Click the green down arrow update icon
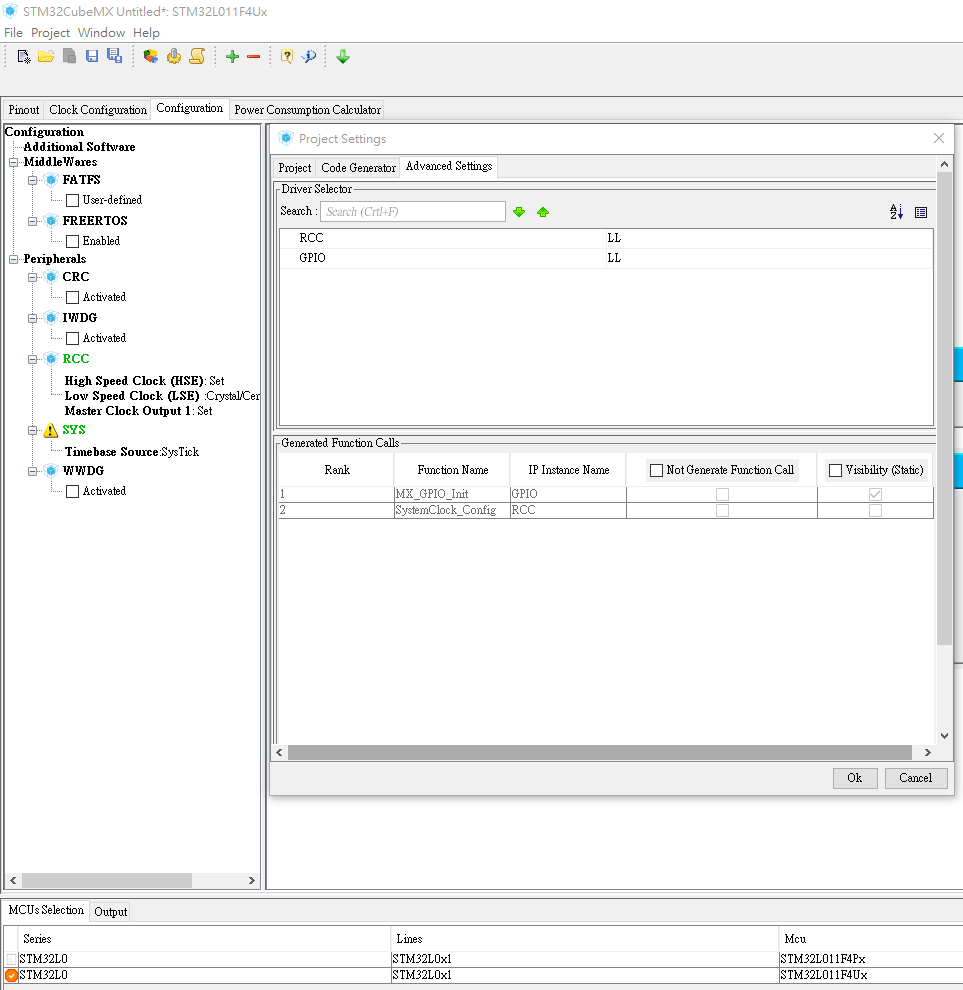The height and width of the screenshot is (990, 963). point(343,57)
